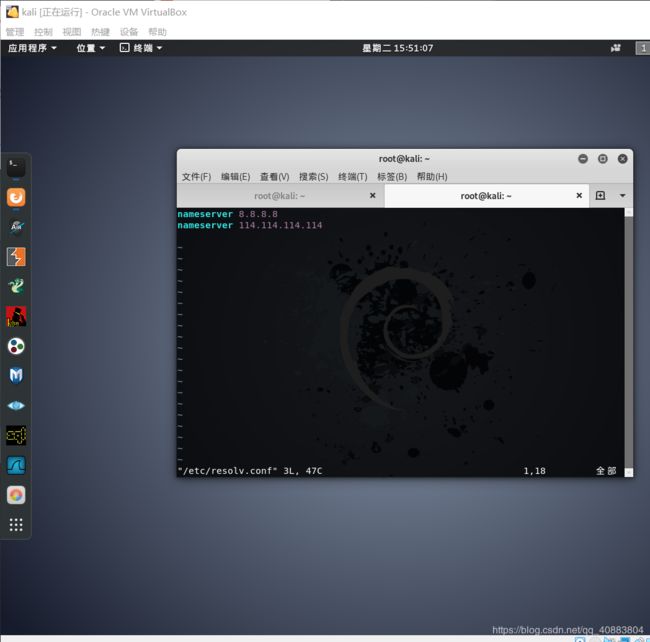Close the root@kali terminal window
The image size is (650, 642).
pos(622,159)
